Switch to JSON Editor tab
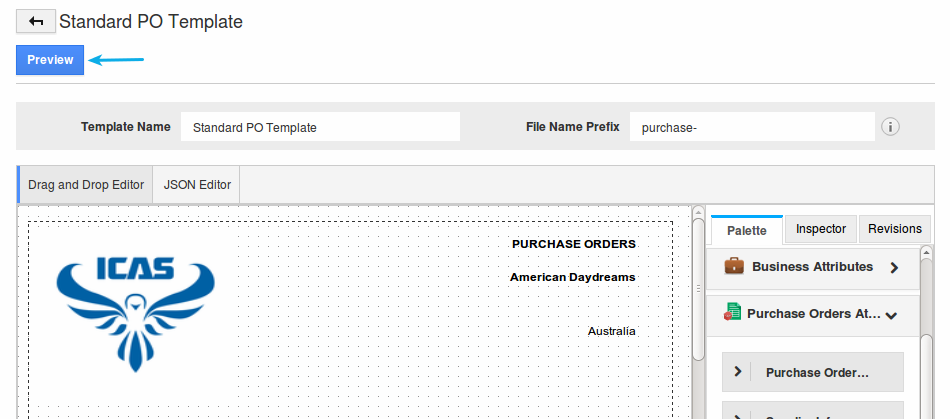This screenshot has height=419, width=950. [x=197, y=185]
